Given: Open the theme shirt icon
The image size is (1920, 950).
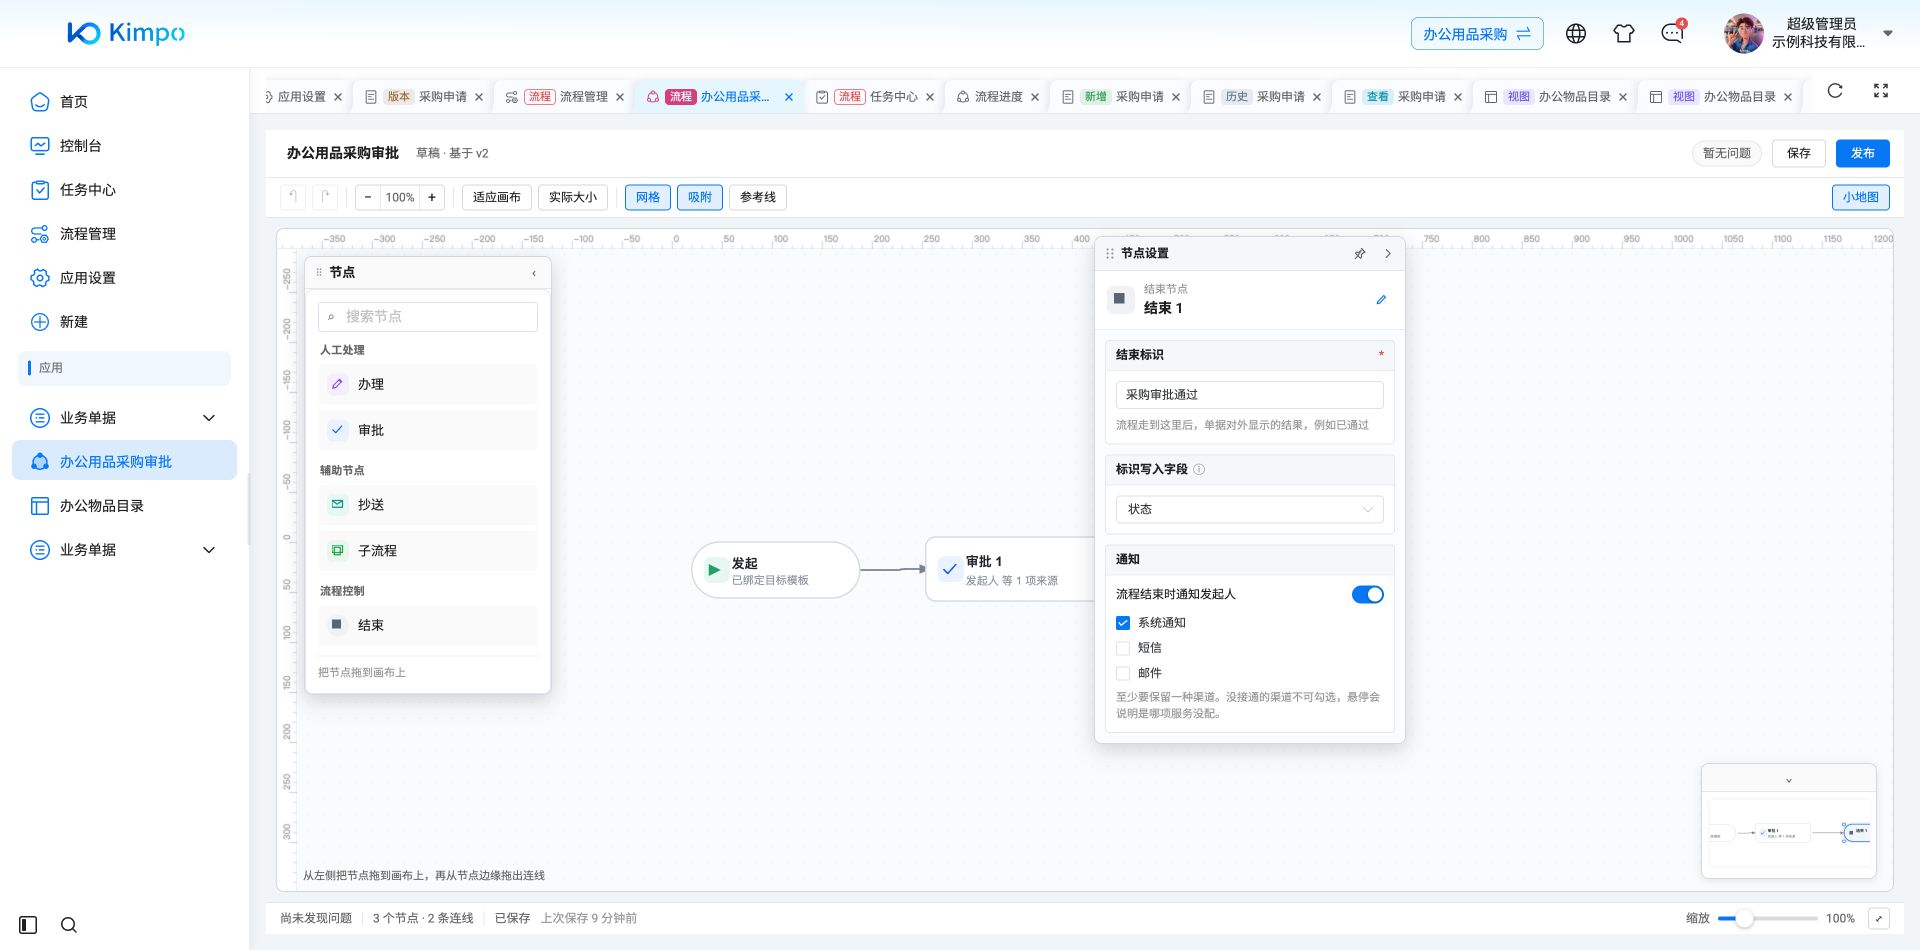Looking at the screenshot, I should click(1624, 33).
